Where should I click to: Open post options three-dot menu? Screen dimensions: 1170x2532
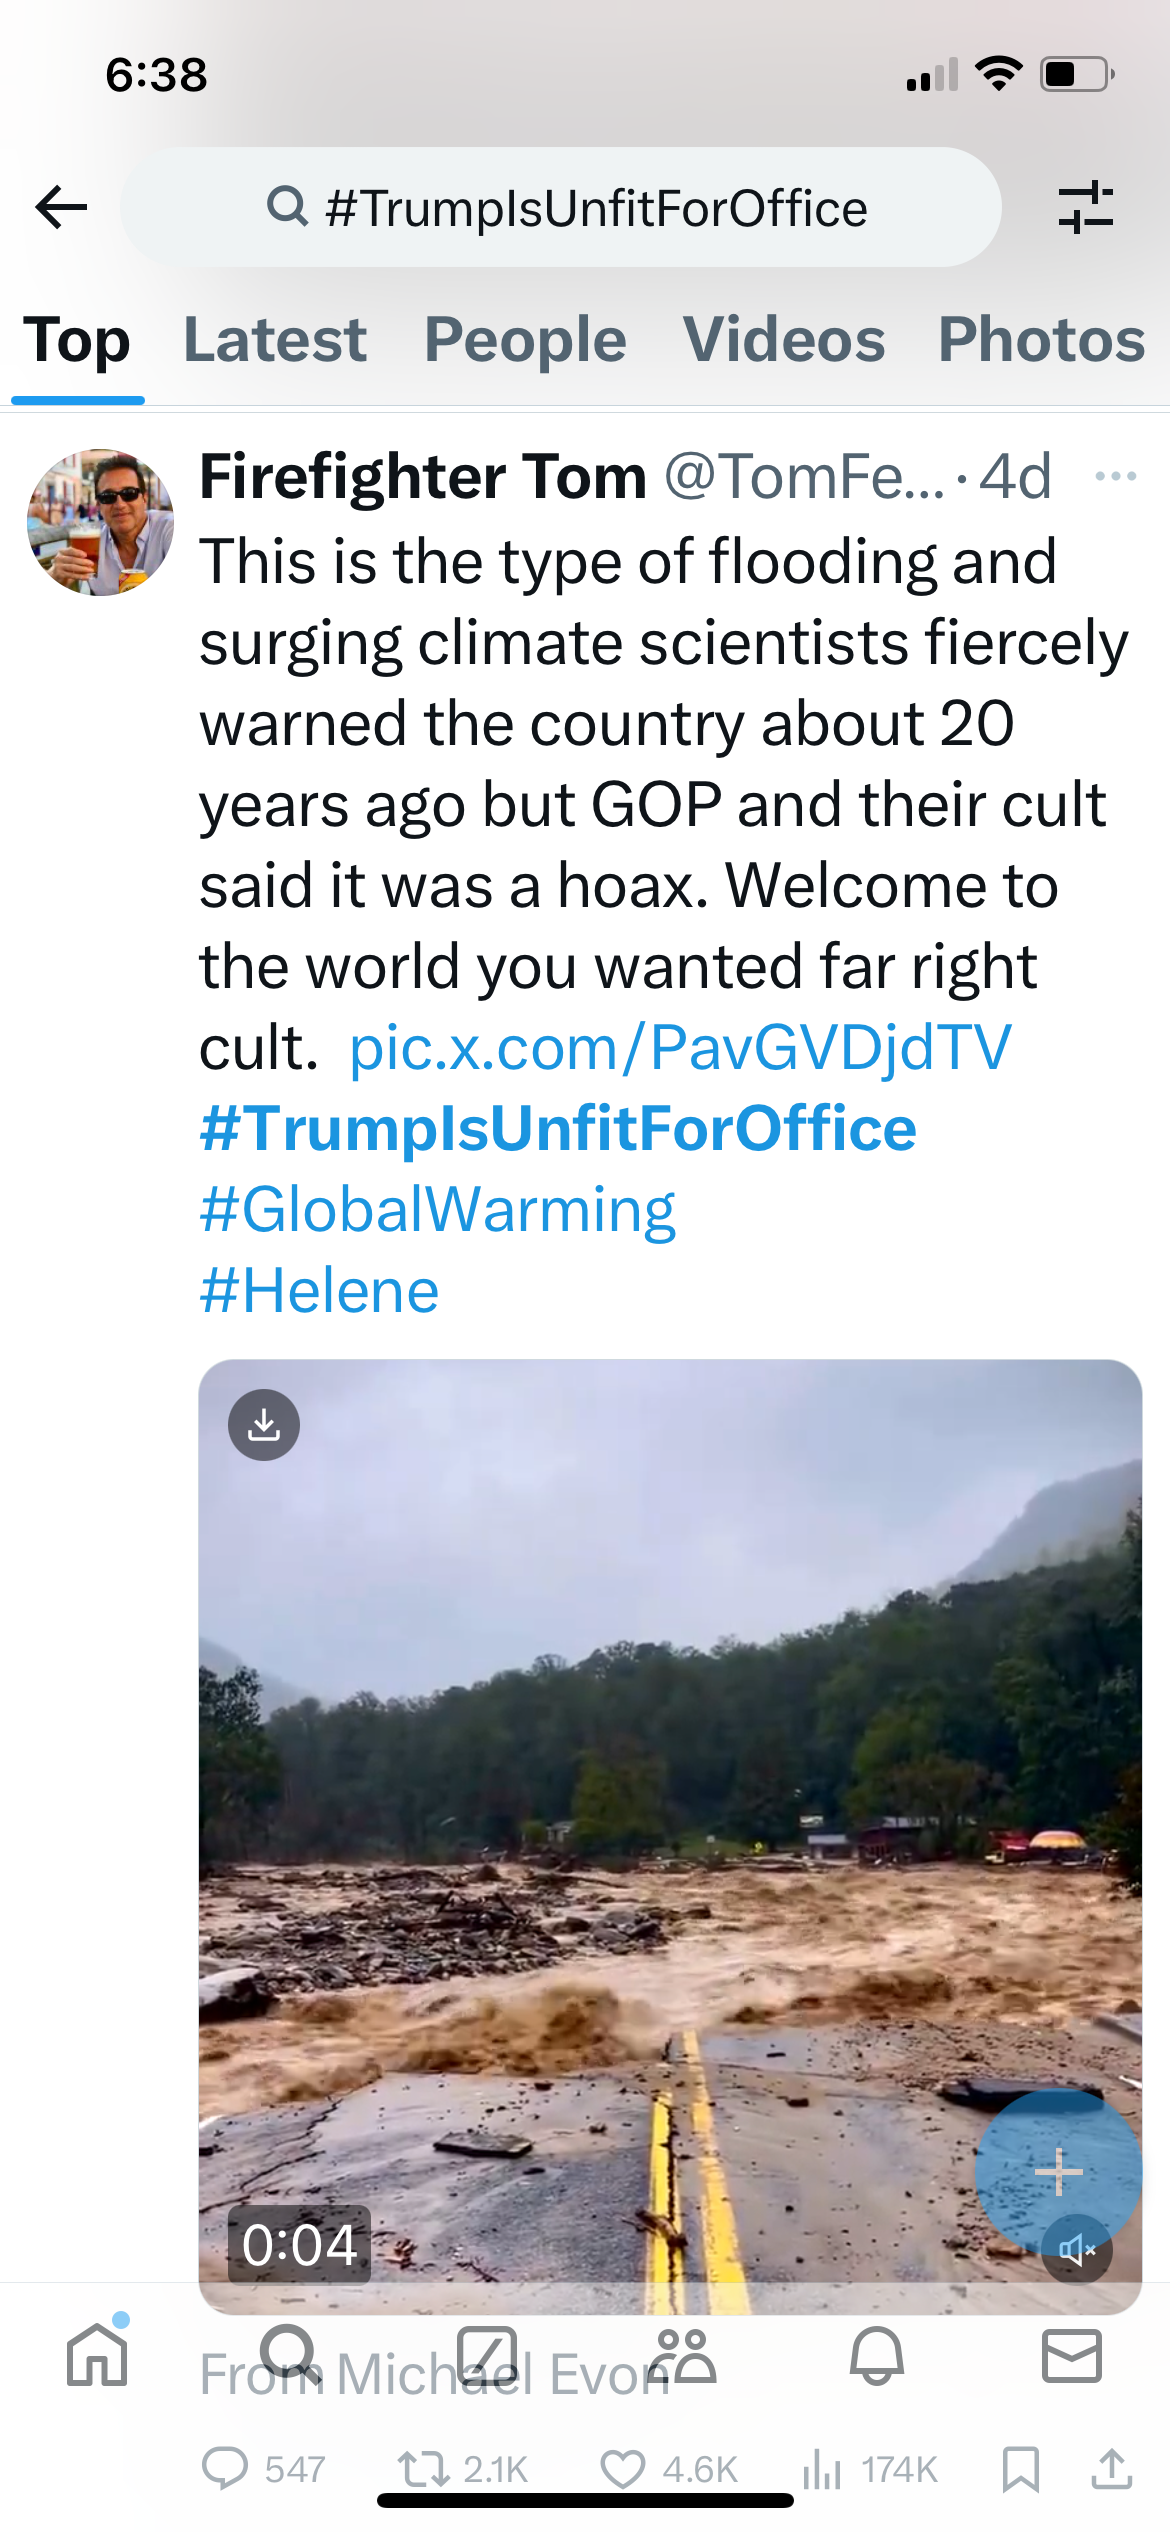coord(1115,477)
